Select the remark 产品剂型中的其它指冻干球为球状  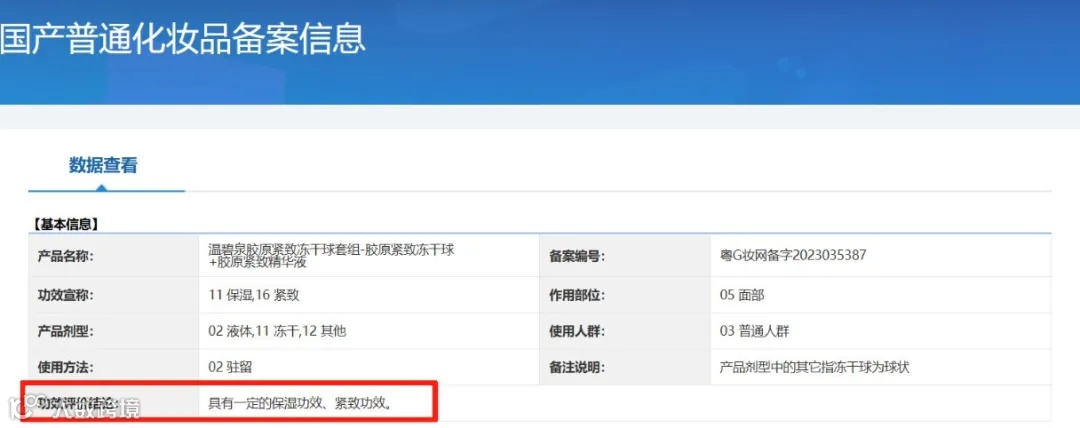click(814, 367)
